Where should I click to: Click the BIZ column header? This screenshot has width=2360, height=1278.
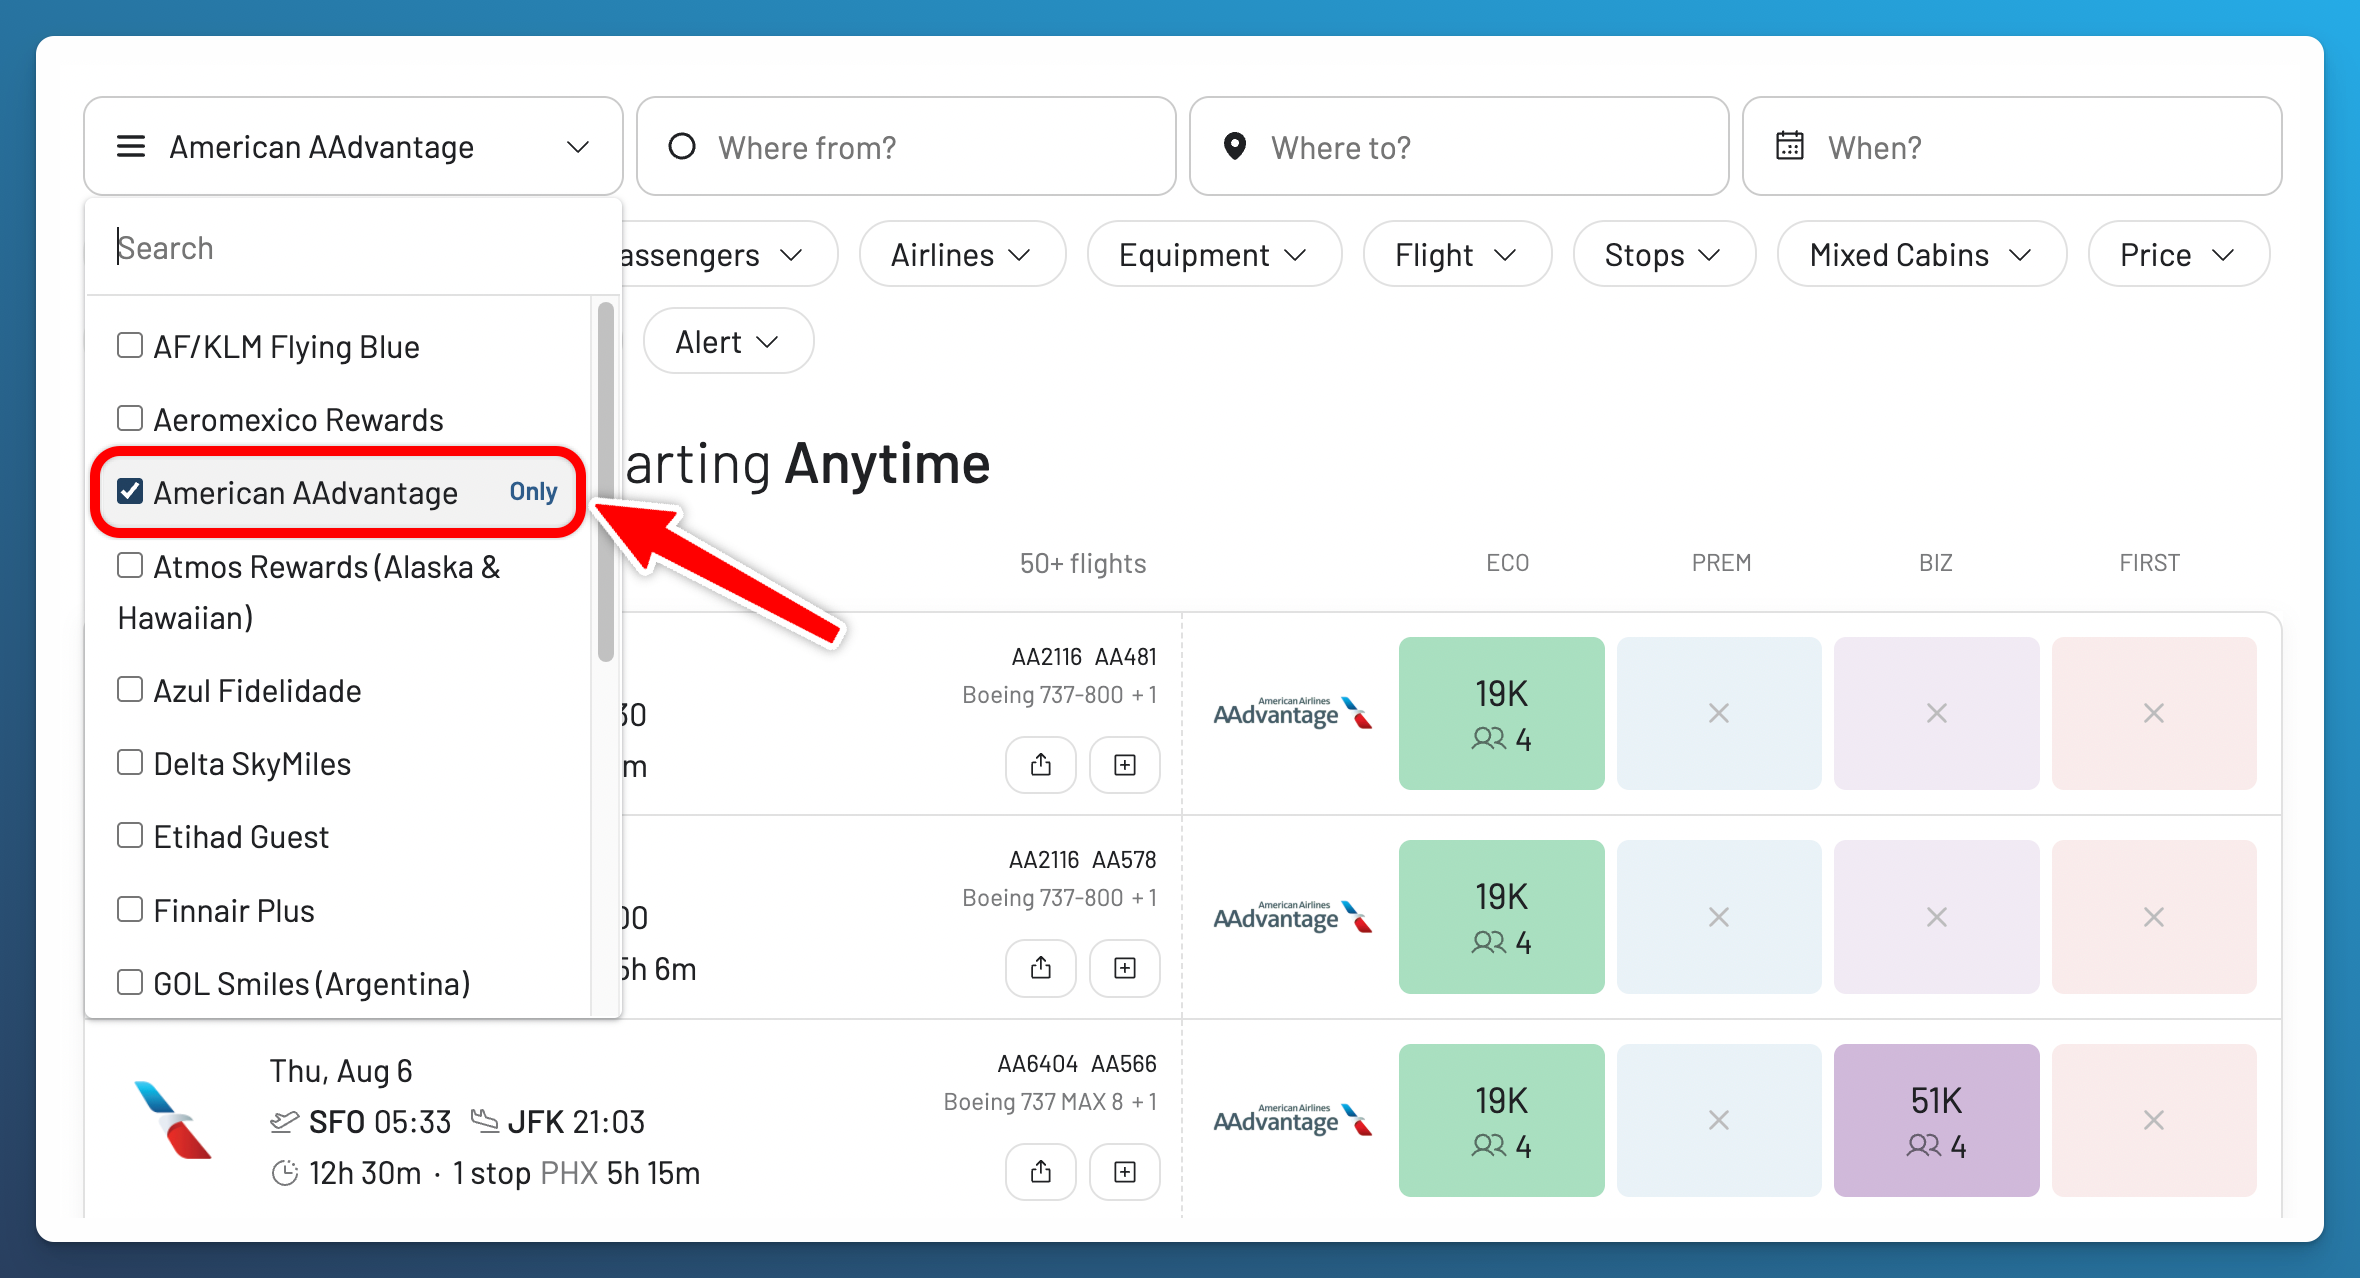click(x=1935, y=563)
